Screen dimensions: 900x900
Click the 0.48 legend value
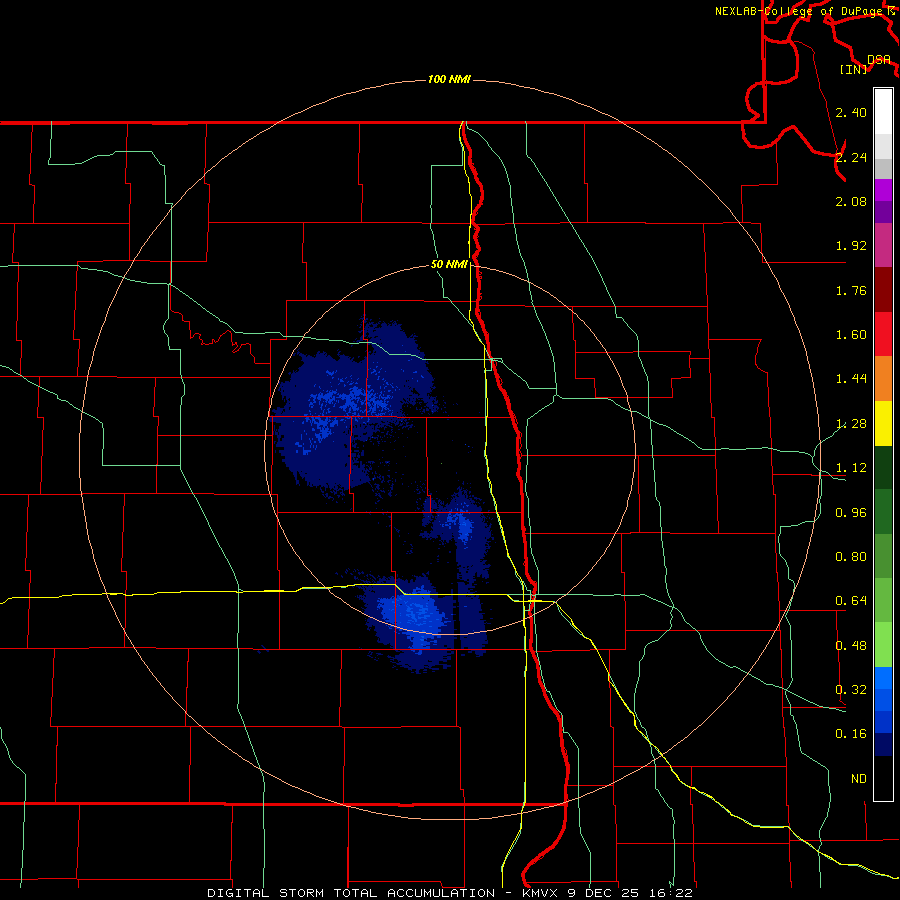point(851,646)
